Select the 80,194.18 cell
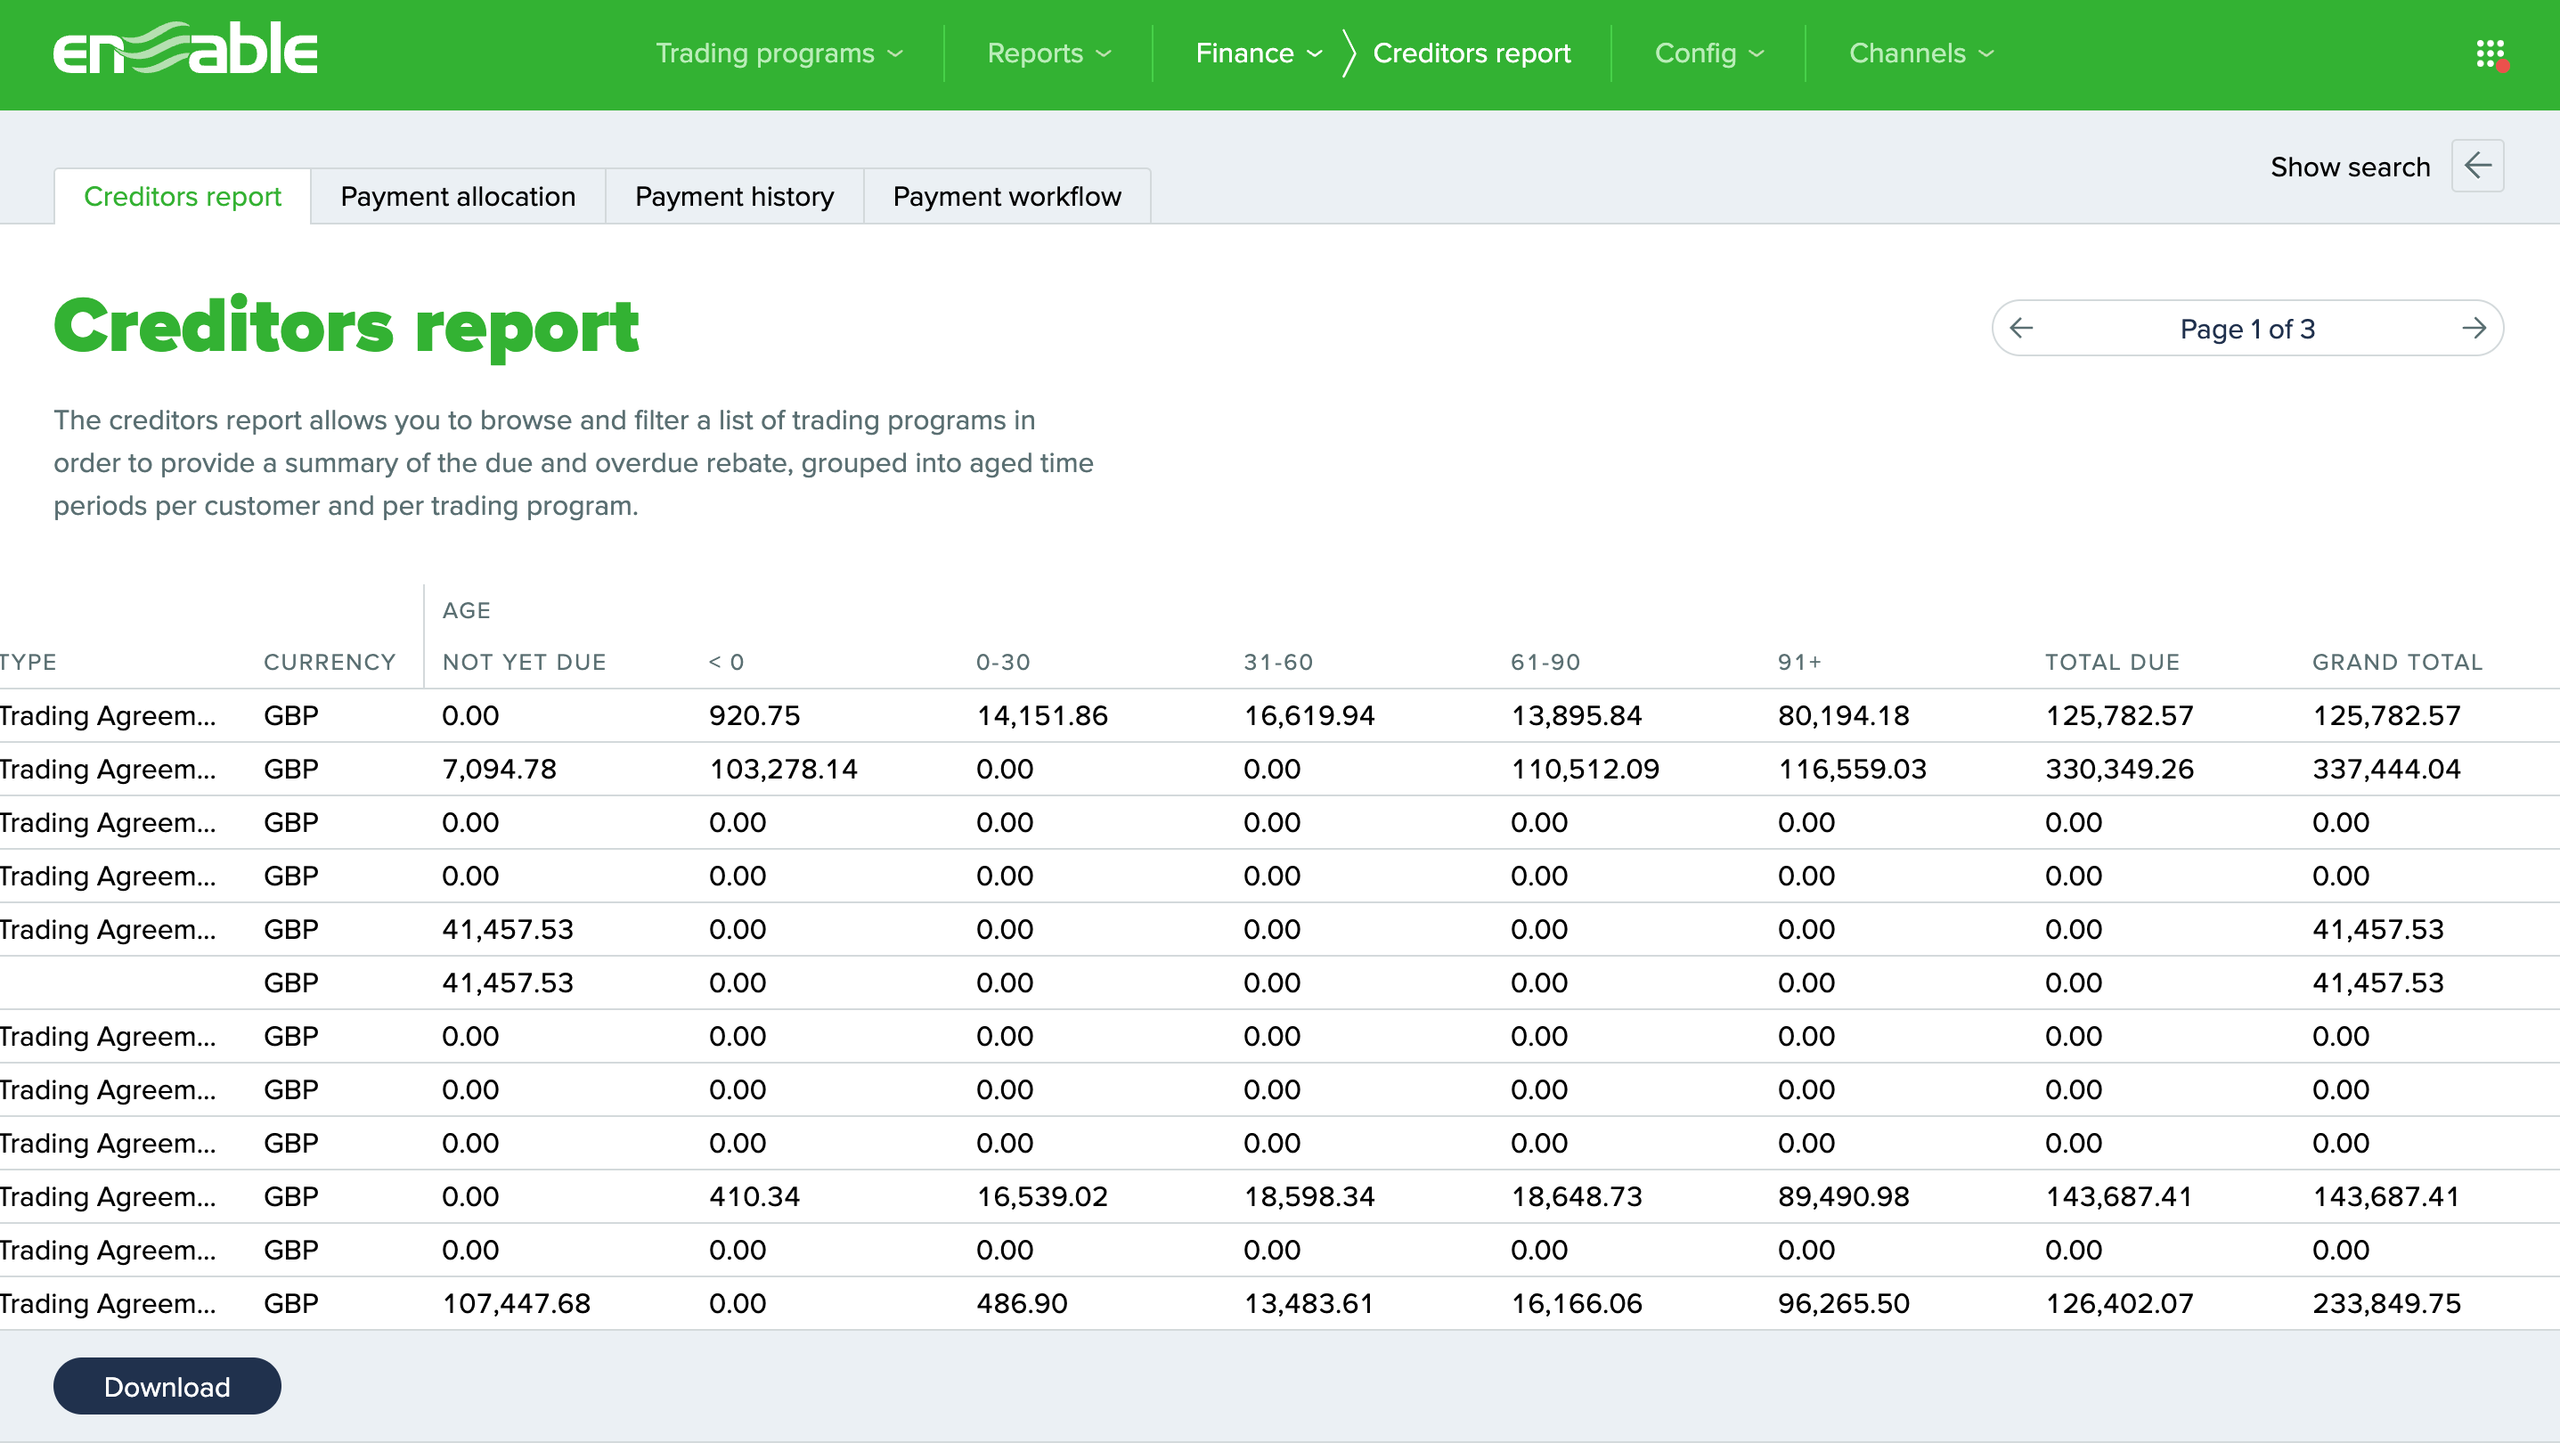This screenshot has width=2560, height=1443. coord(1843,716)
